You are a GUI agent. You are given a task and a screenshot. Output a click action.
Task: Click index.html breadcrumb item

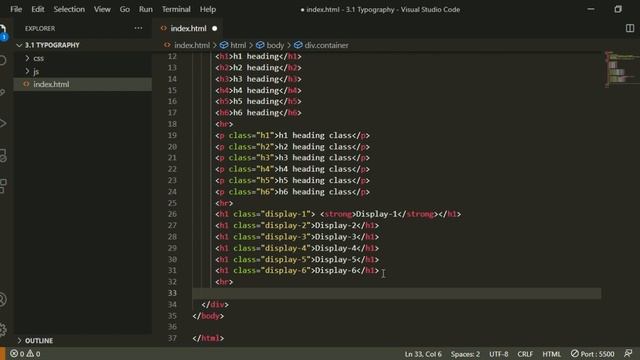coord(187,45)
